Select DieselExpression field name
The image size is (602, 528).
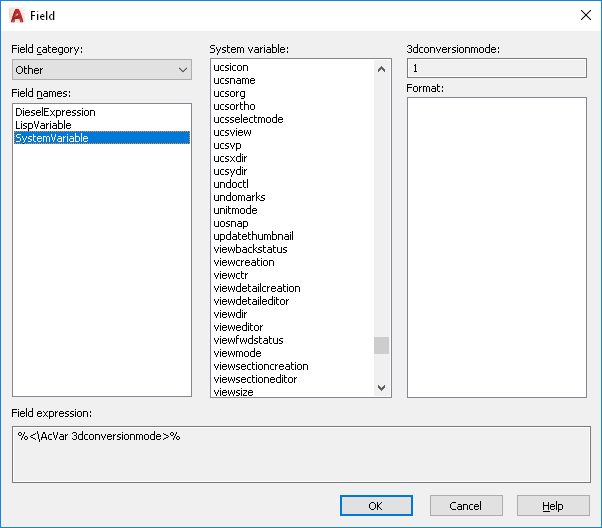pyautogui.click(x=56, y=112)
